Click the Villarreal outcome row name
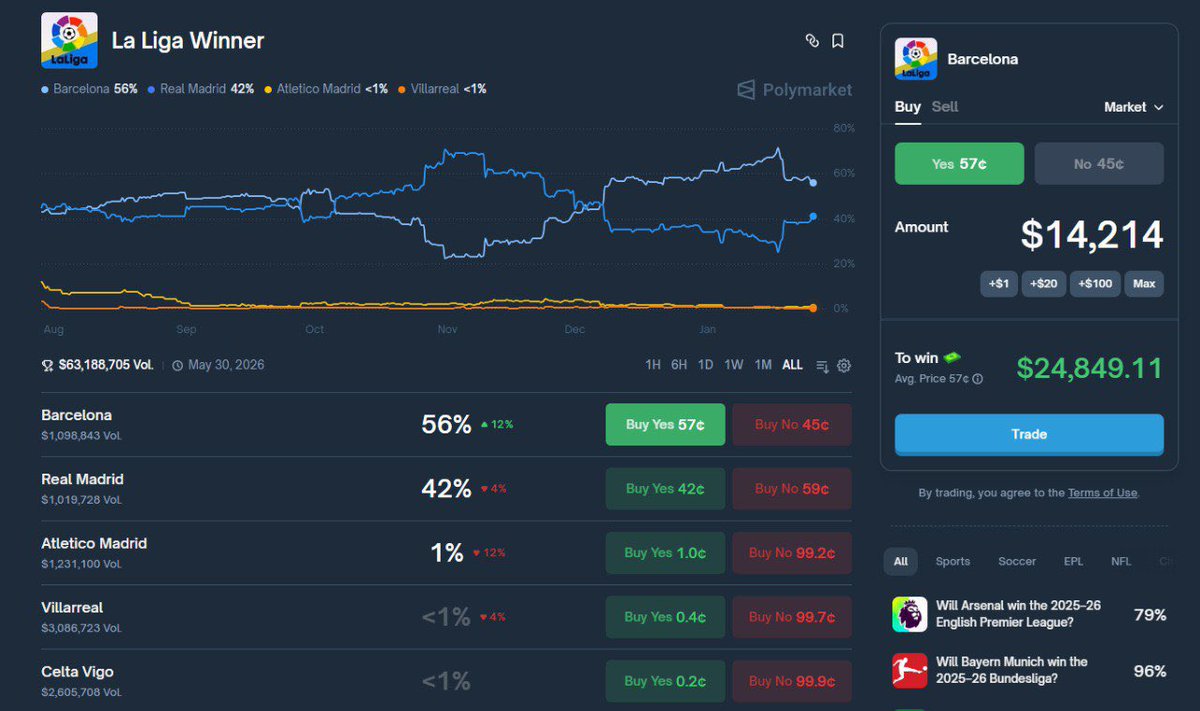The image size is (1200, 711). [x=72, y=607]
